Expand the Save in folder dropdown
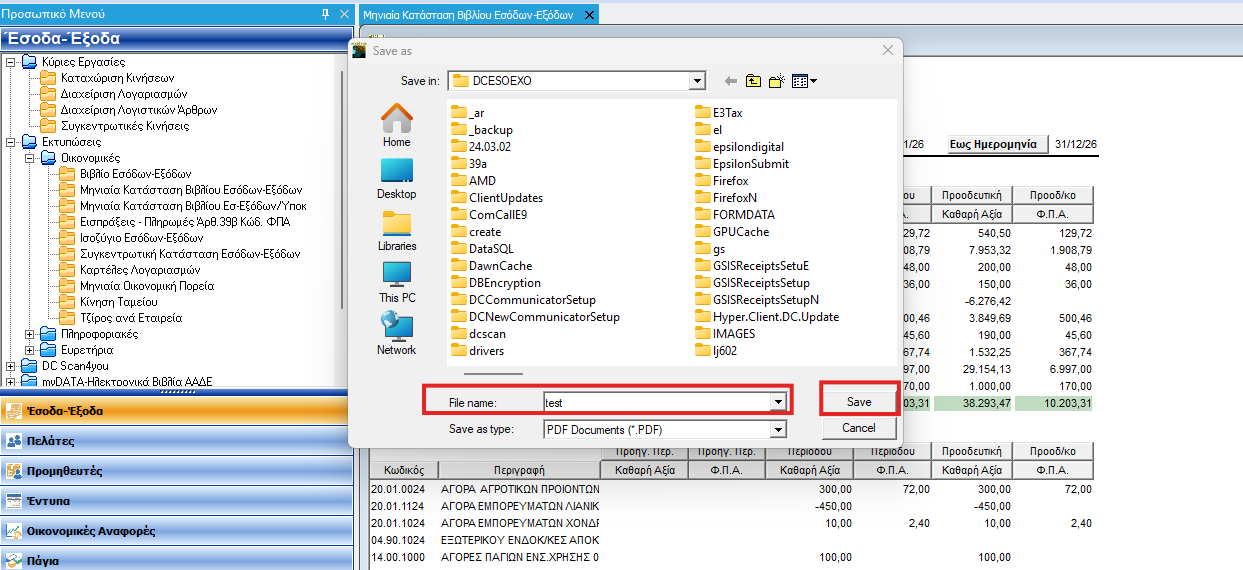Screen dimensions: 1243x570 point(697,81)
